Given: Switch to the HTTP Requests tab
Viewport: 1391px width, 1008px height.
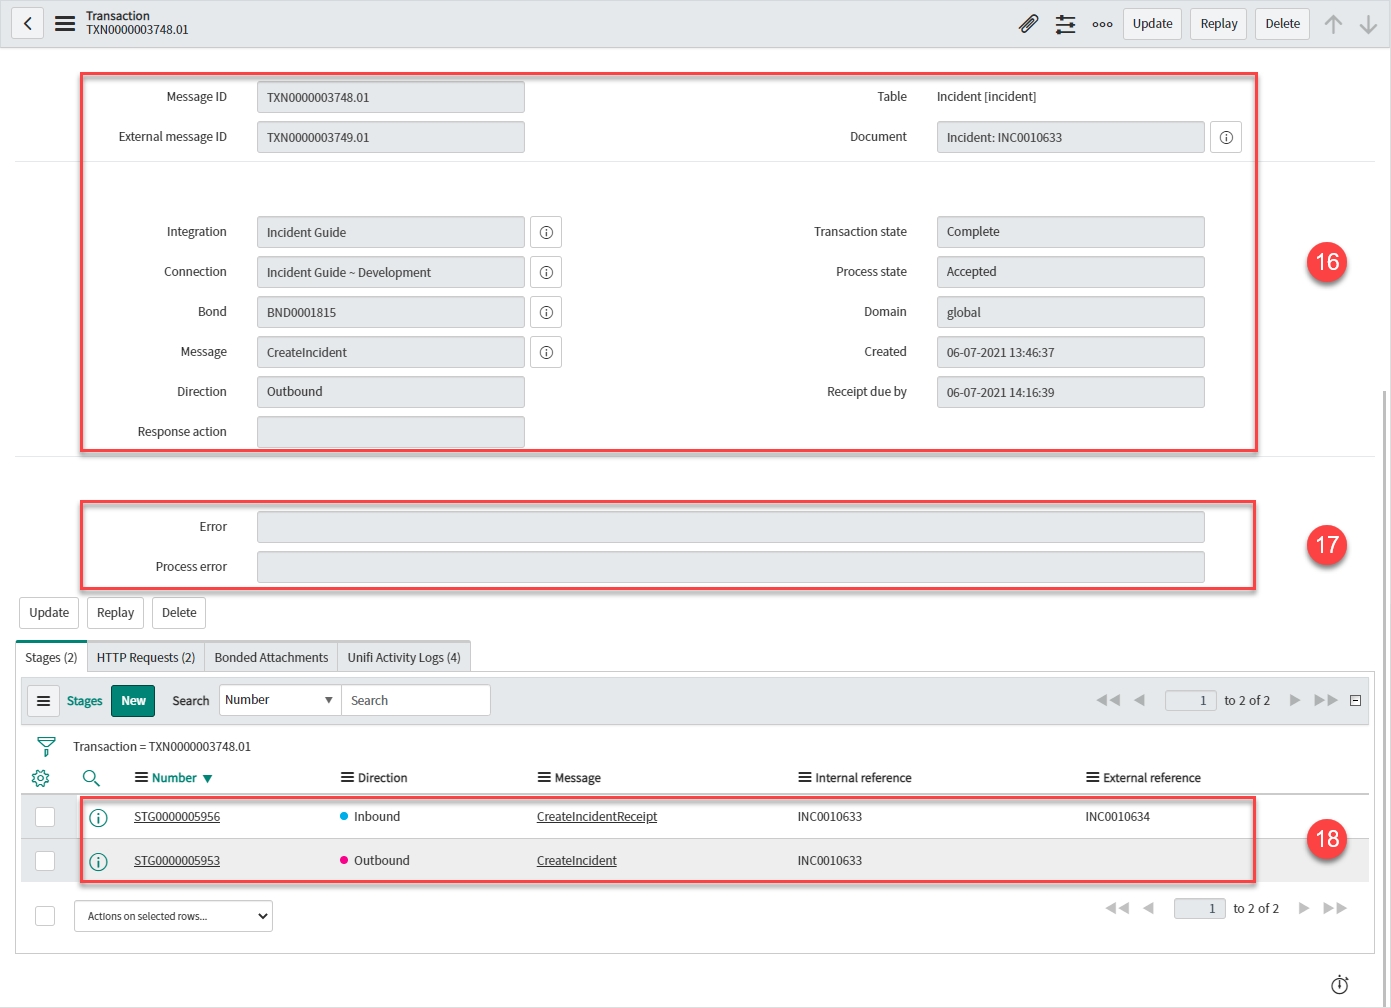Looking at the screenshot, I should (x=146, y=657).
